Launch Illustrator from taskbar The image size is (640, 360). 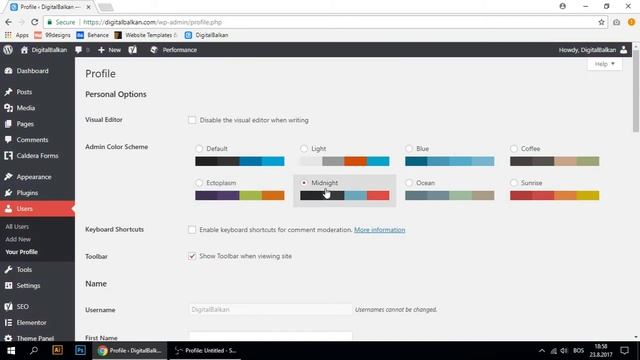click(57, 350)
